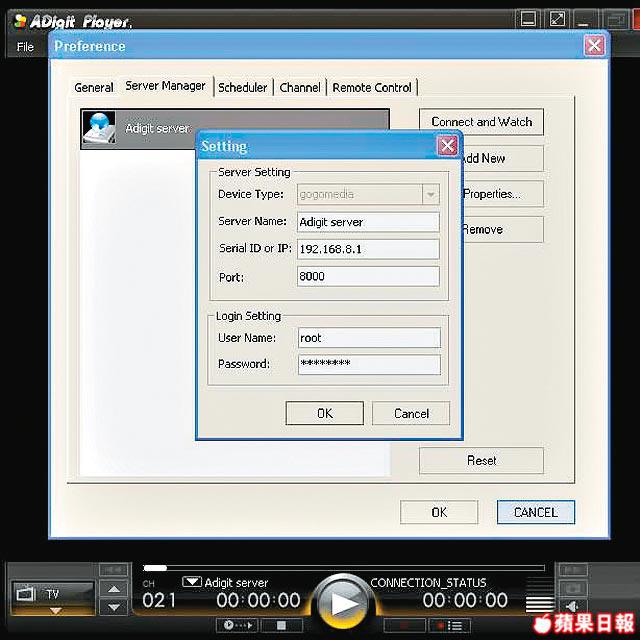Click compact-view icon in player title bar
The width and height of the screenshot is (640, 640).
[528, 18]
